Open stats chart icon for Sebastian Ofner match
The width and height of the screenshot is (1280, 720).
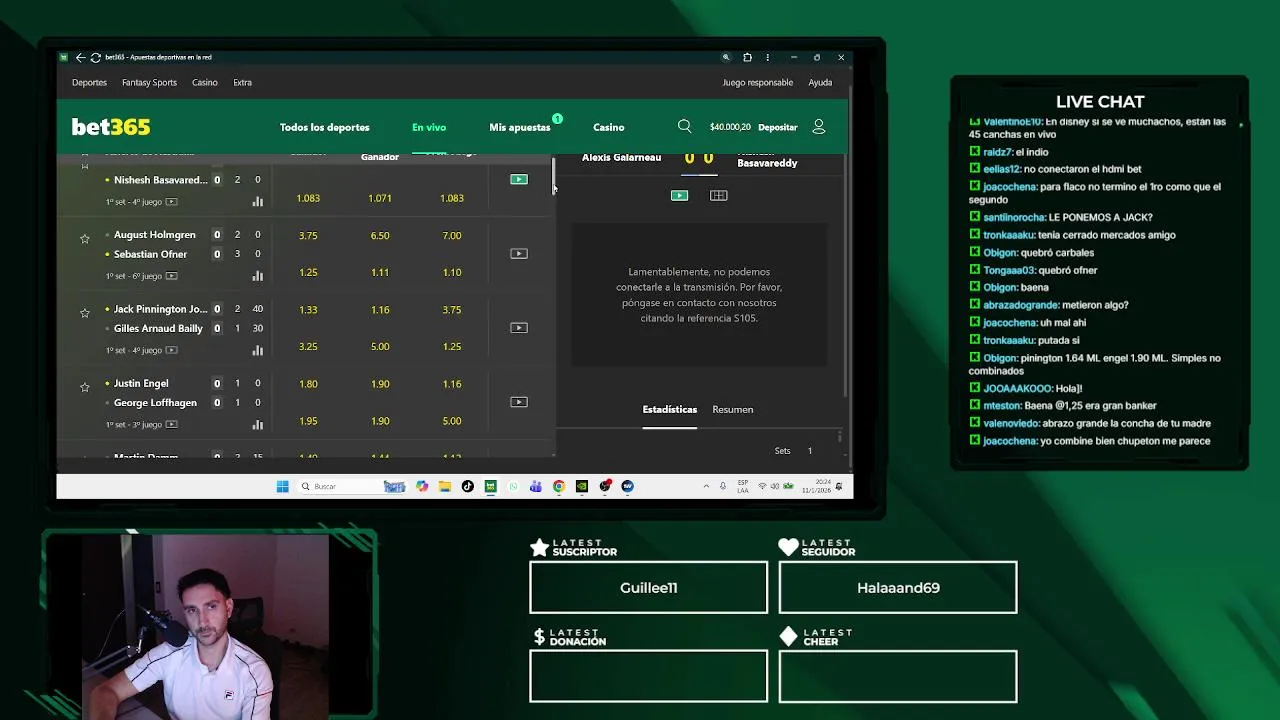(x=257, y=276)
